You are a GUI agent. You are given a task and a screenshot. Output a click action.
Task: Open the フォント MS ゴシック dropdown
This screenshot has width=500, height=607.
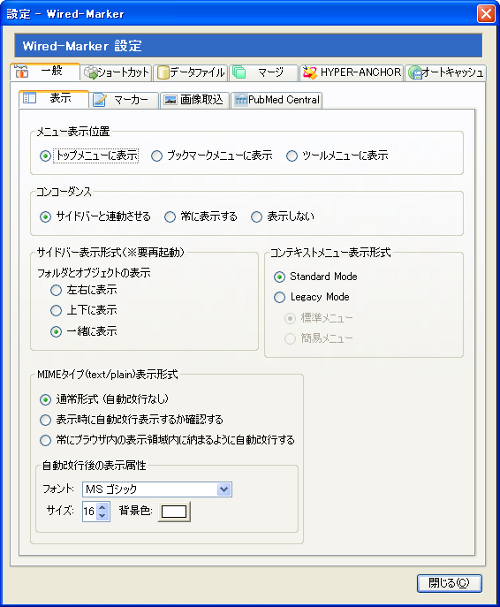click(x=157, y=489)
